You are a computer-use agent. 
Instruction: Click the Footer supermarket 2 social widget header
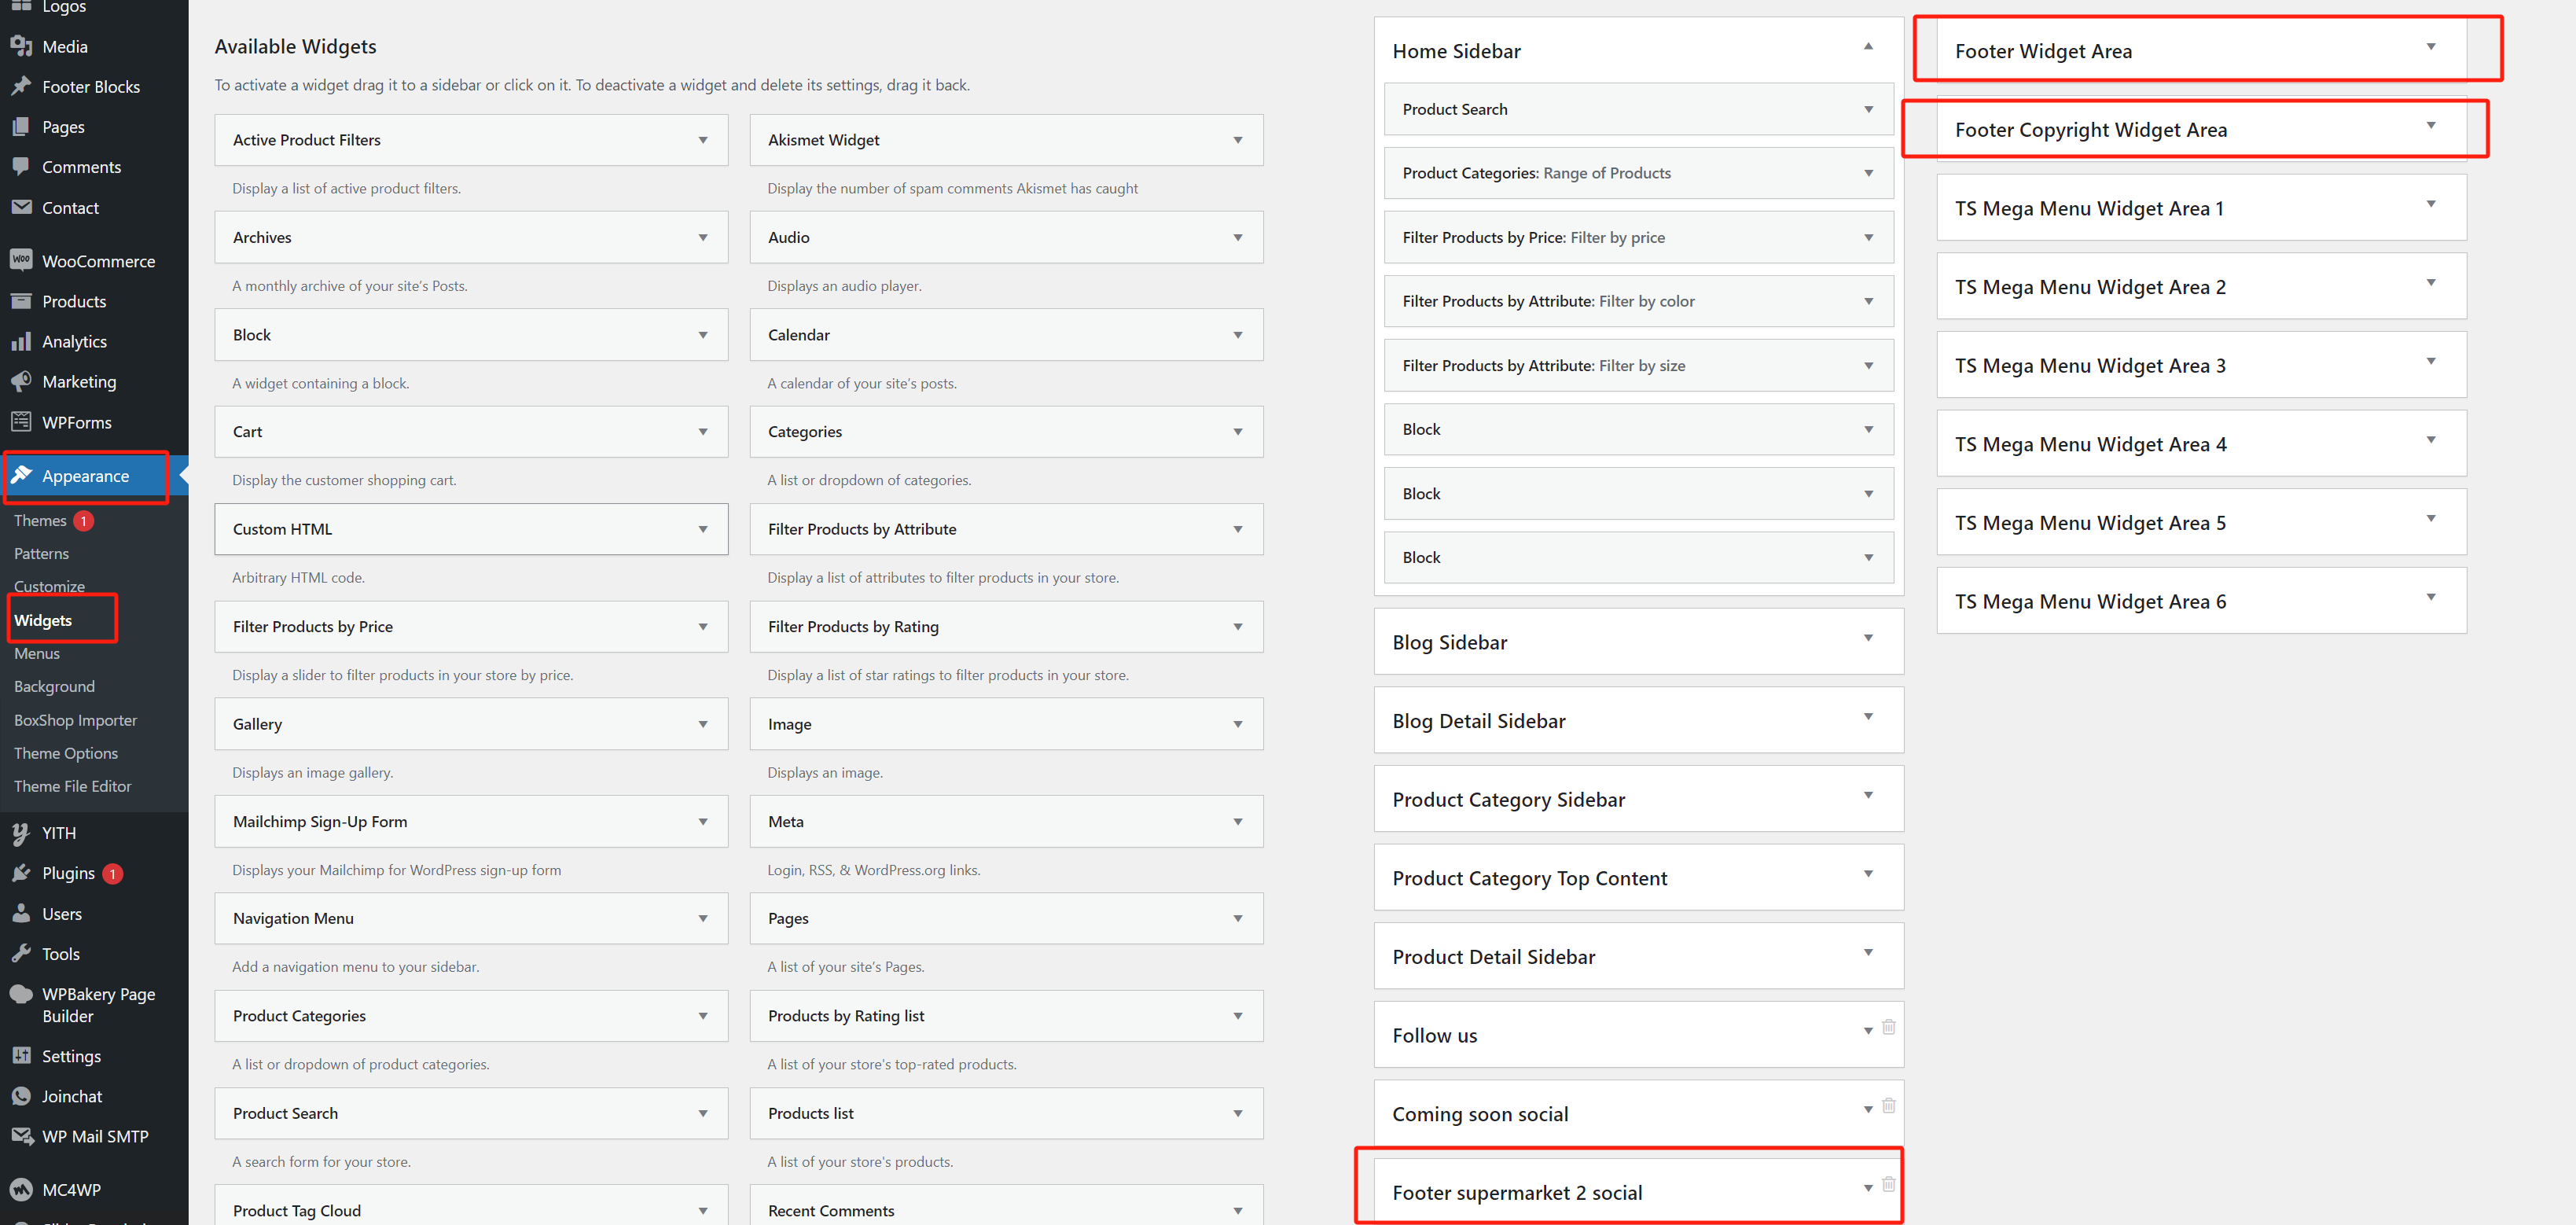pyautogui.click(x=1517, y=1192)
